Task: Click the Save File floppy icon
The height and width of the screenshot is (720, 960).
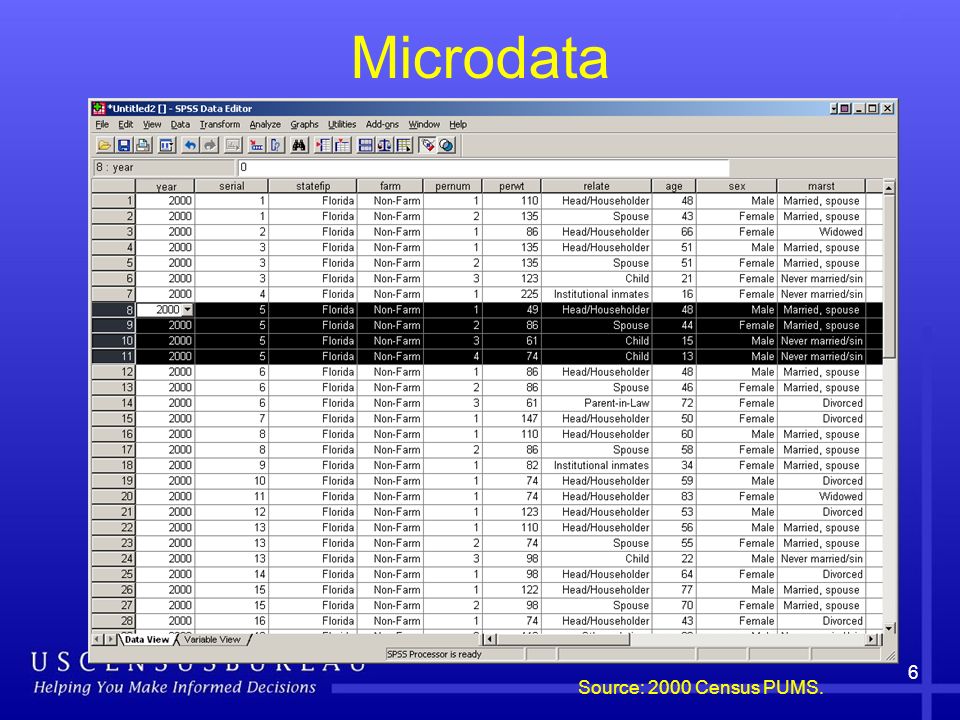Action: click(x=124, y=145)
